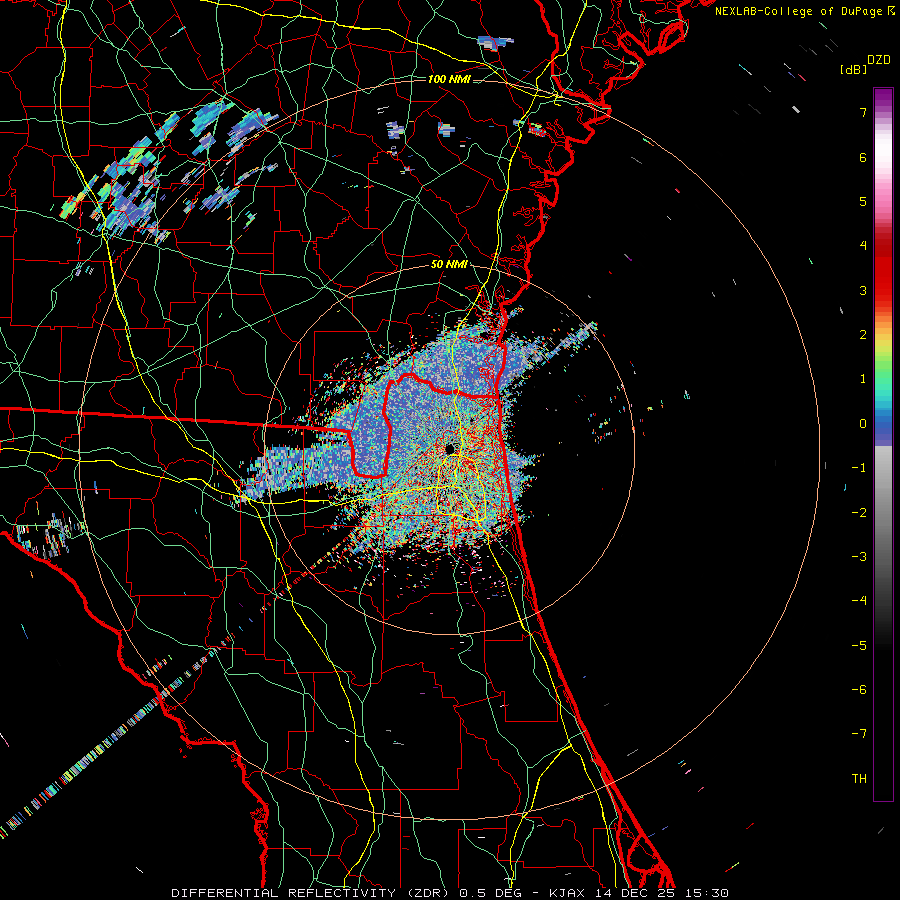The height and width of the screenshot is (900, 900).
Task: Click the purple top of the color bar
Action: [883, 99]
